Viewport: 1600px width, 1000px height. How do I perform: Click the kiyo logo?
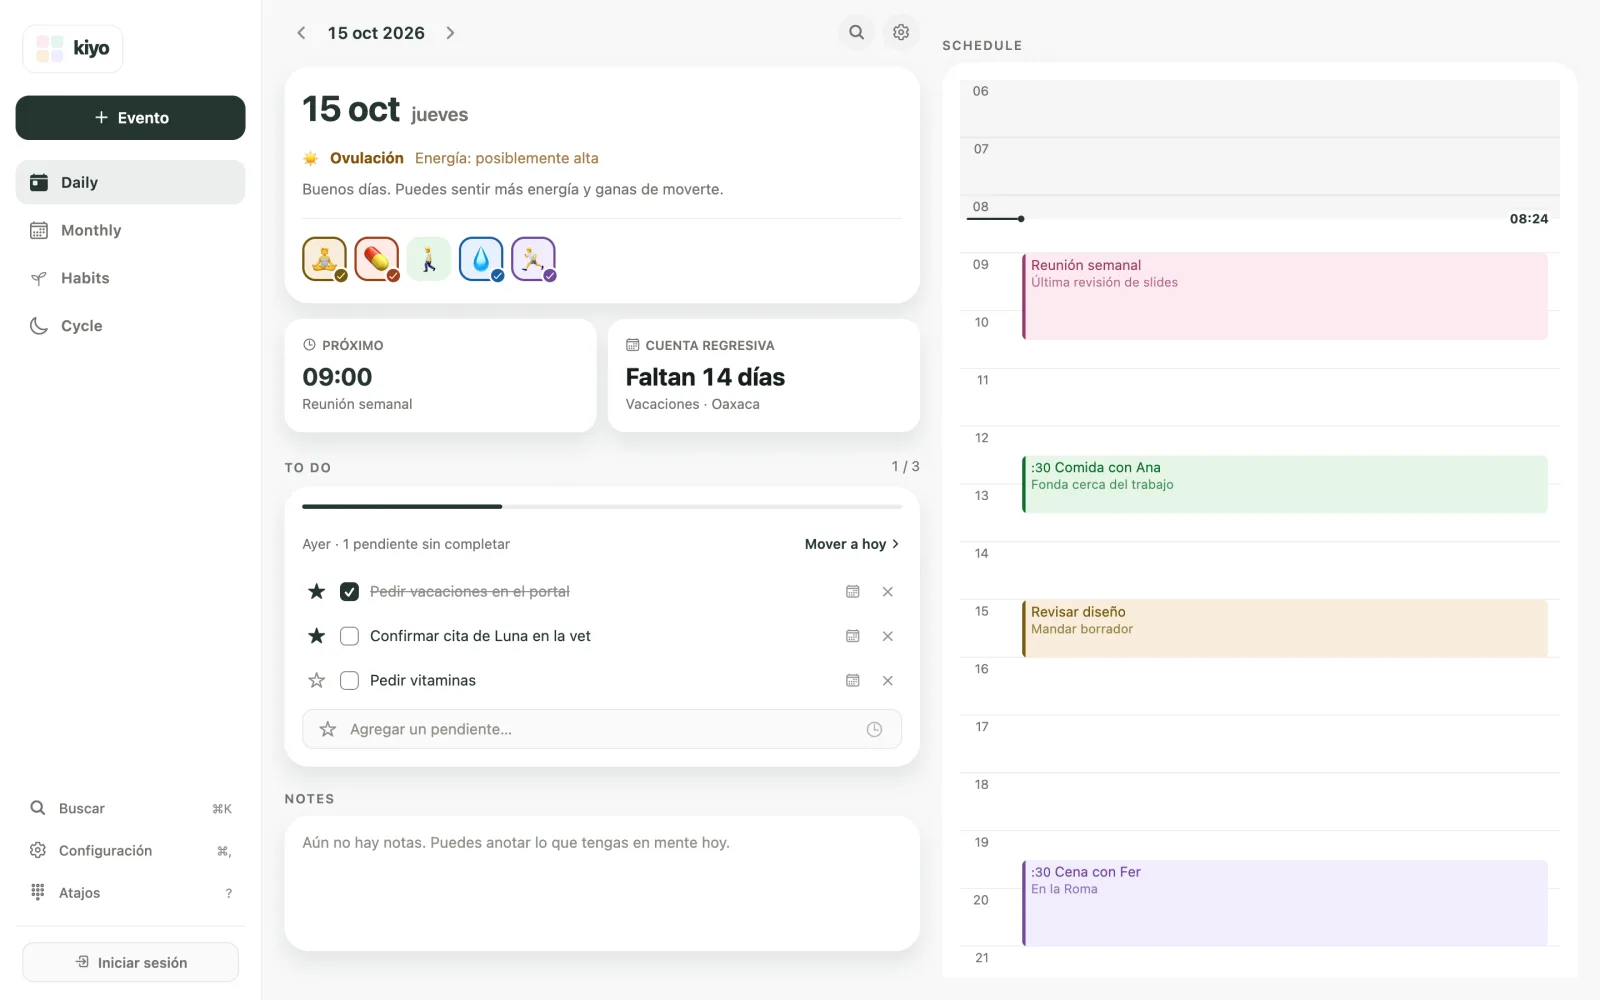pyautogui.click(x=73, y=48)
